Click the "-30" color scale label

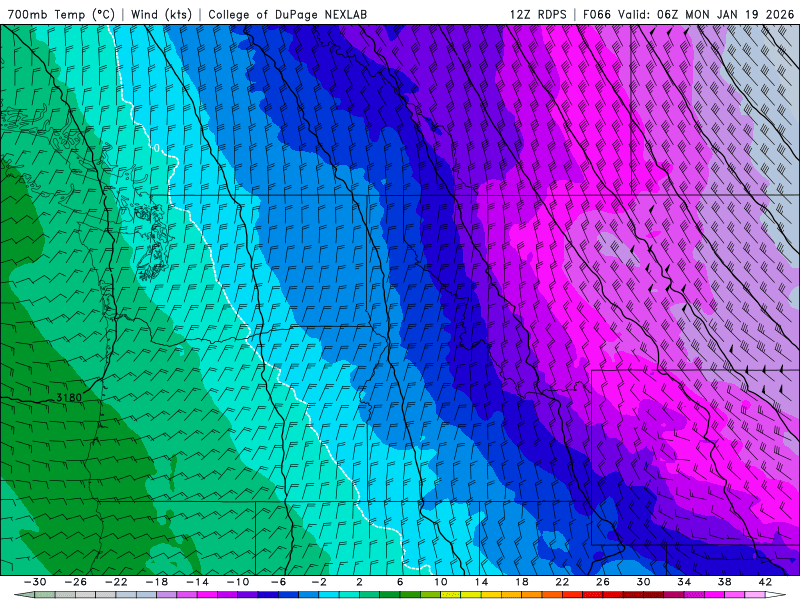(35, 582)
